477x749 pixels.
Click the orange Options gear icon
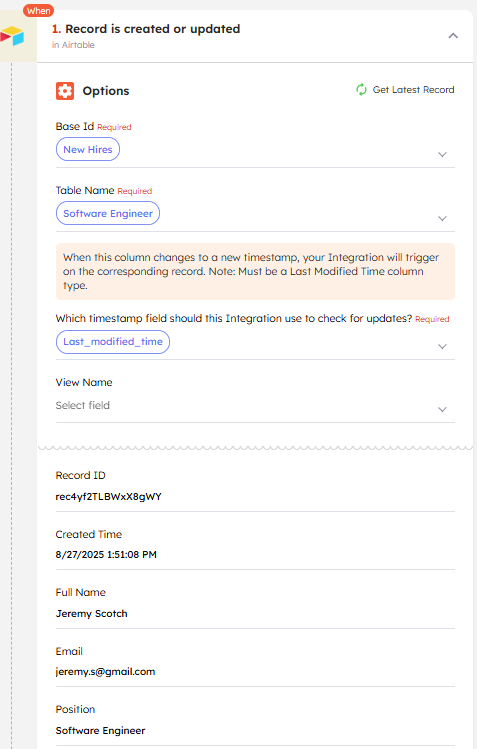point(65,91)
